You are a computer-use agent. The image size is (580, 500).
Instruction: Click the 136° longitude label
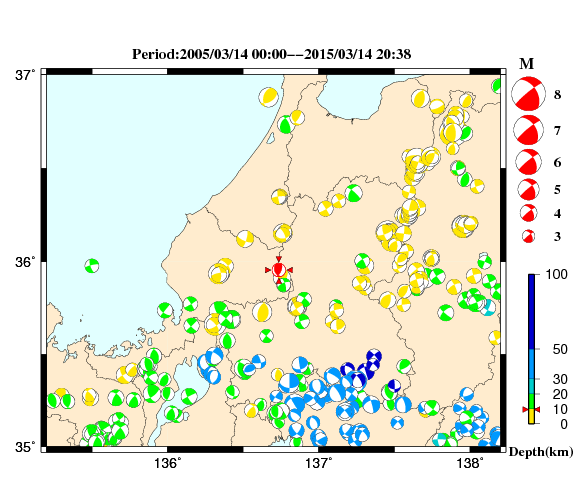168,463
